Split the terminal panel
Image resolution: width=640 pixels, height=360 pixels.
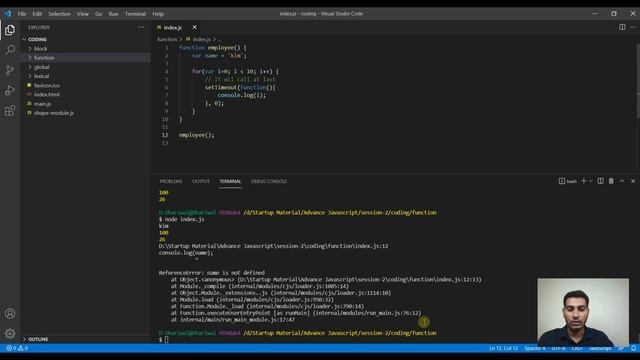pyautogui.click(x=600, y=181)
